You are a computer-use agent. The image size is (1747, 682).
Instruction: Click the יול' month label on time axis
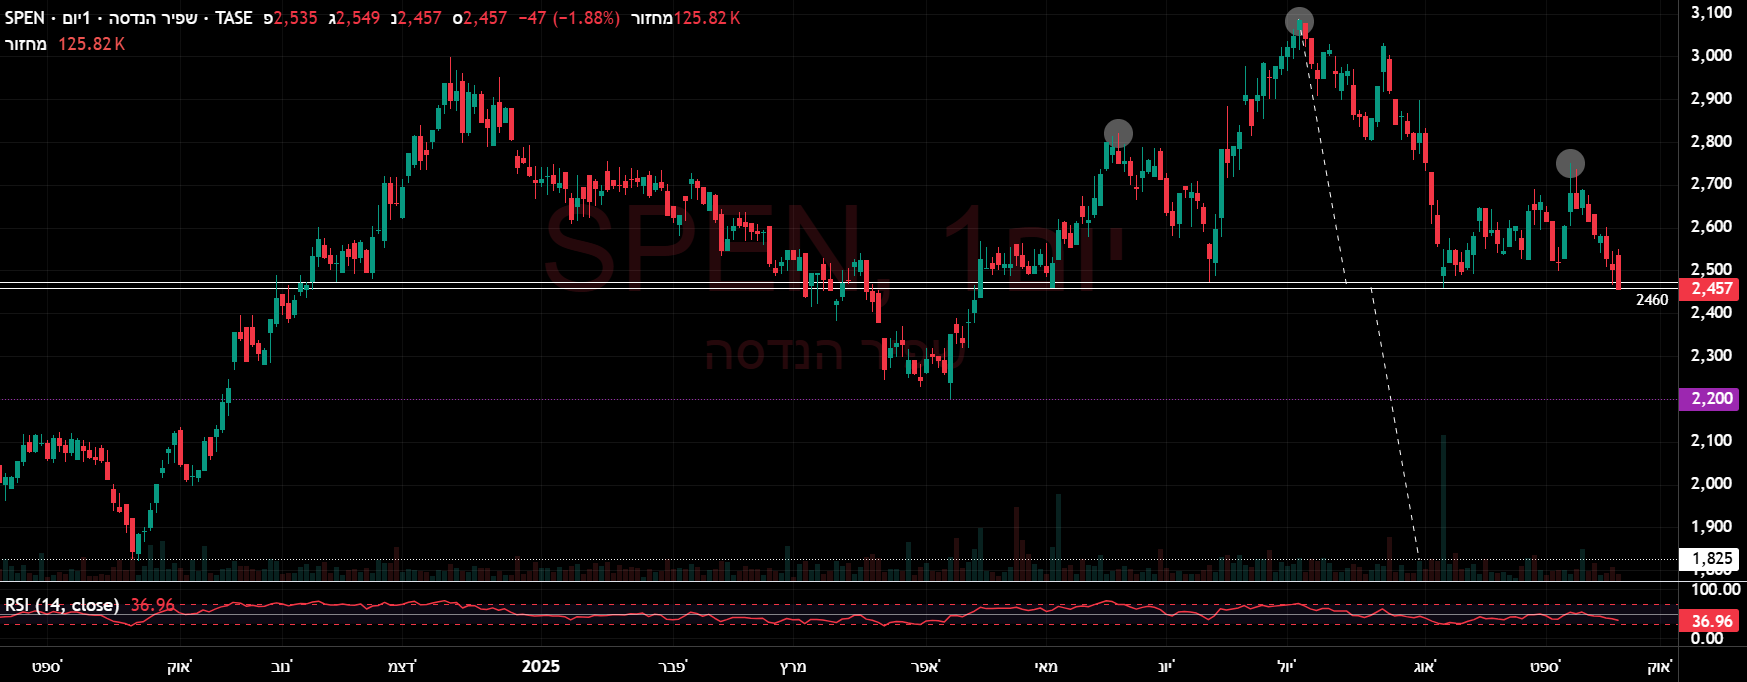(x=1286, y=666)
